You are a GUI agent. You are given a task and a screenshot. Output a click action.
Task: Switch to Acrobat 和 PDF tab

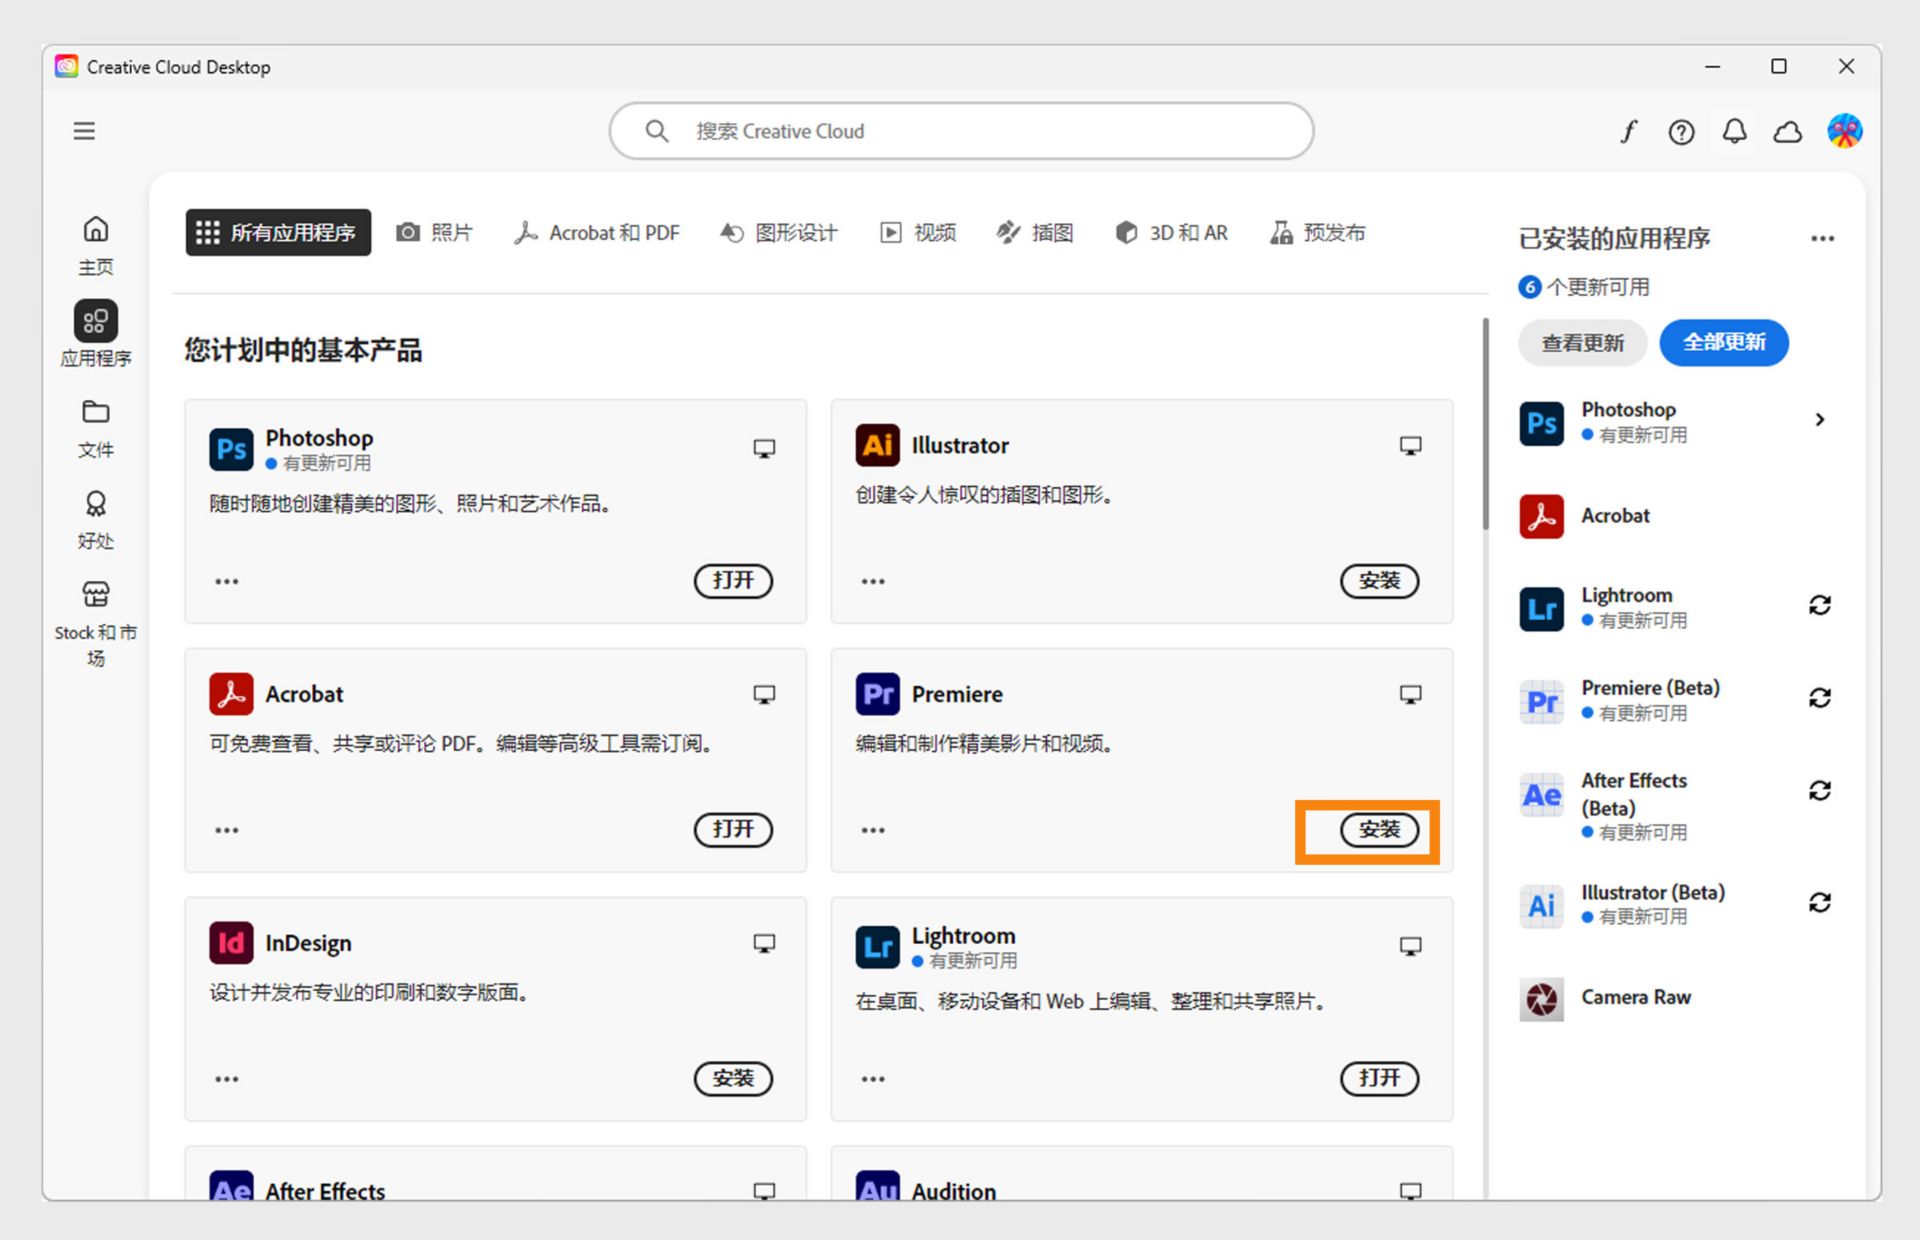(597, 233)
